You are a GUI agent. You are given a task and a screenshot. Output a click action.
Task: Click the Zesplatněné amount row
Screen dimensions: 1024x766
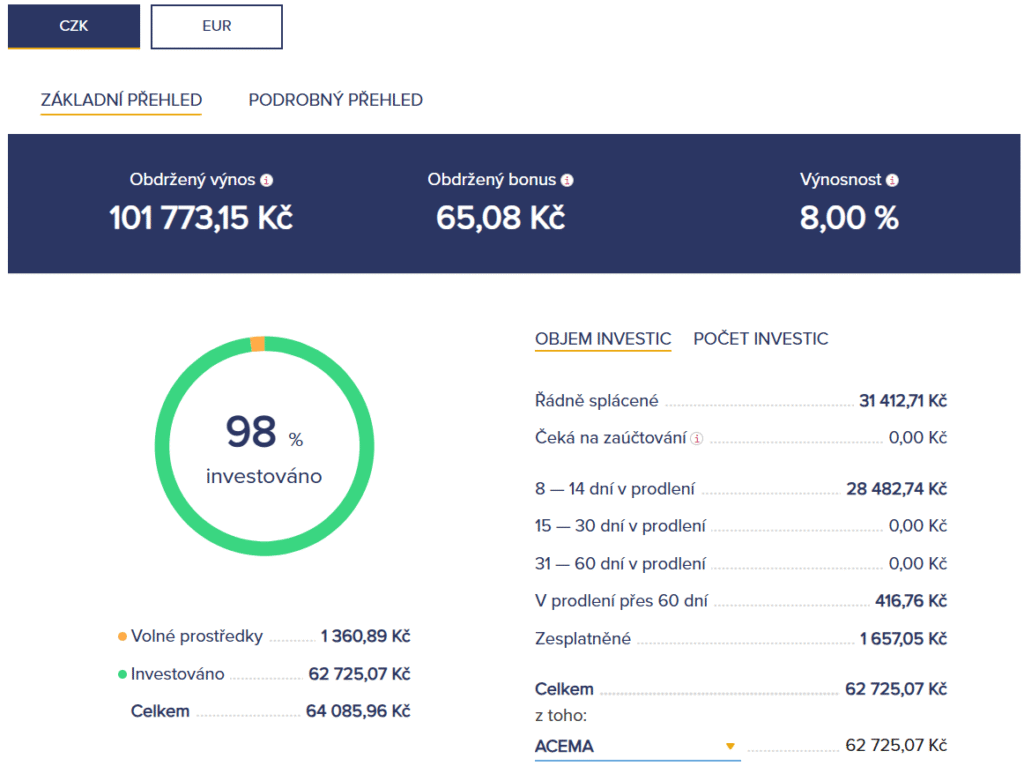tap(741, 639)
